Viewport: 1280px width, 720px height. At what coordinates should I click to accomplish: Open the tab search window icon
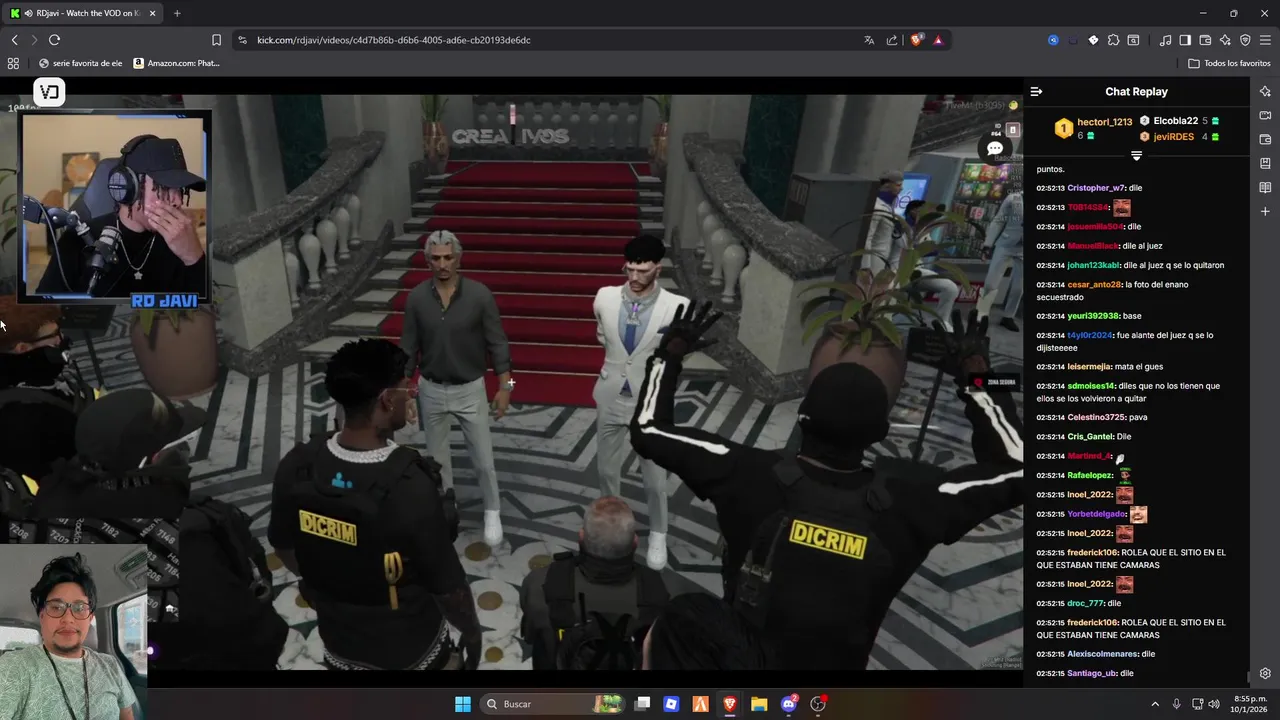pos(1133,40)
